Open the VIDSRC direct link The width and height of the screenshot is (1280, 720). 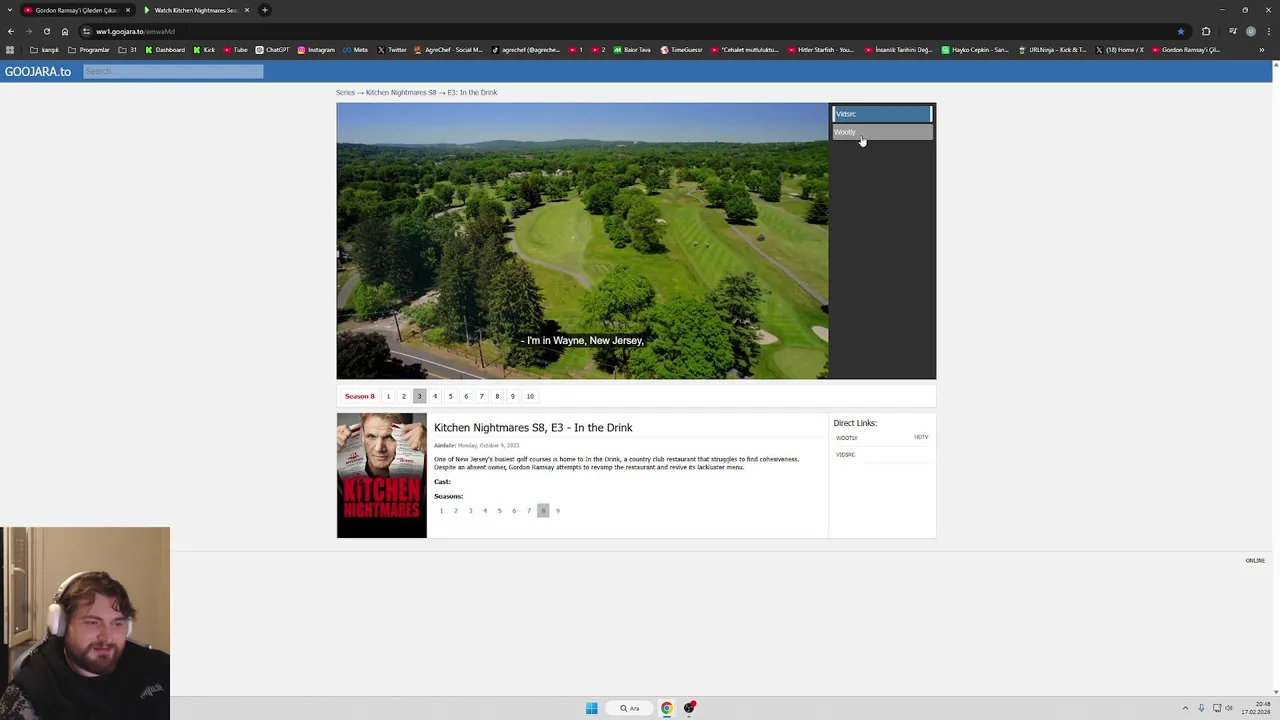click(x=846, y=455)
